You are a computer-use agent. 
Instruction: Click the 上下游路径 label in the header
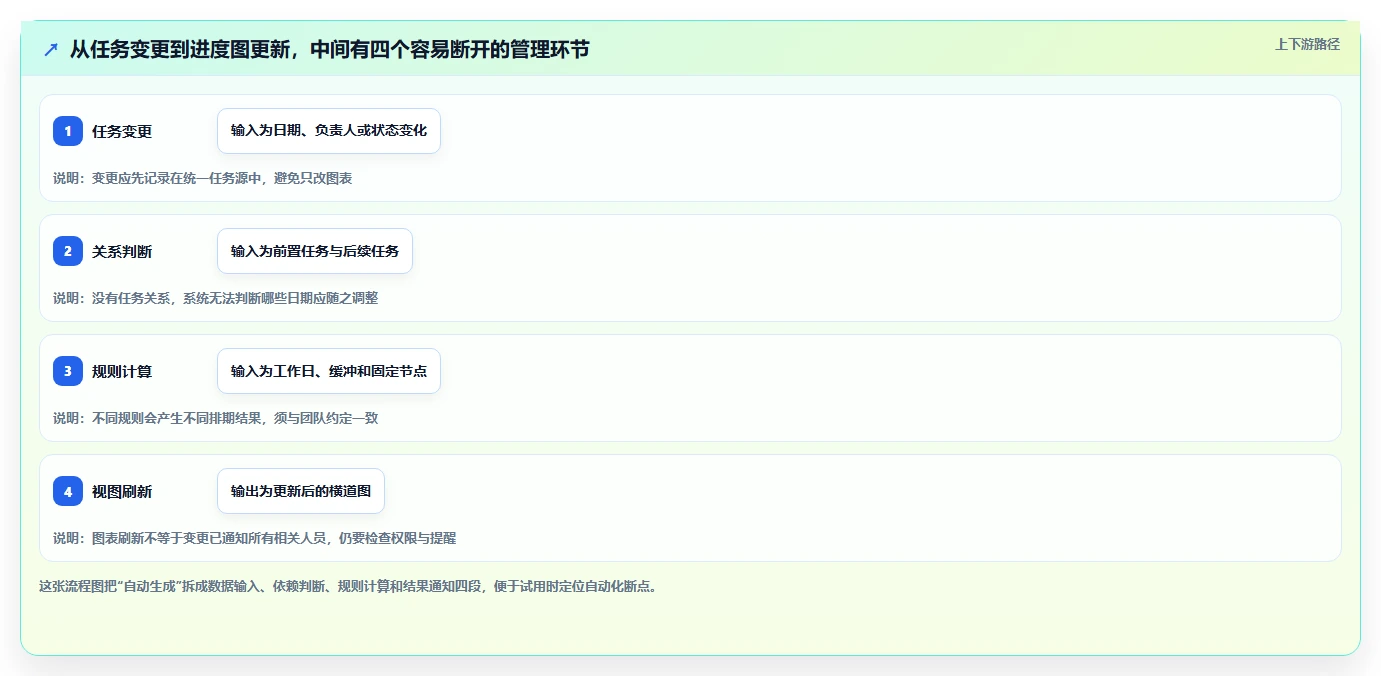coord(1307,44)
